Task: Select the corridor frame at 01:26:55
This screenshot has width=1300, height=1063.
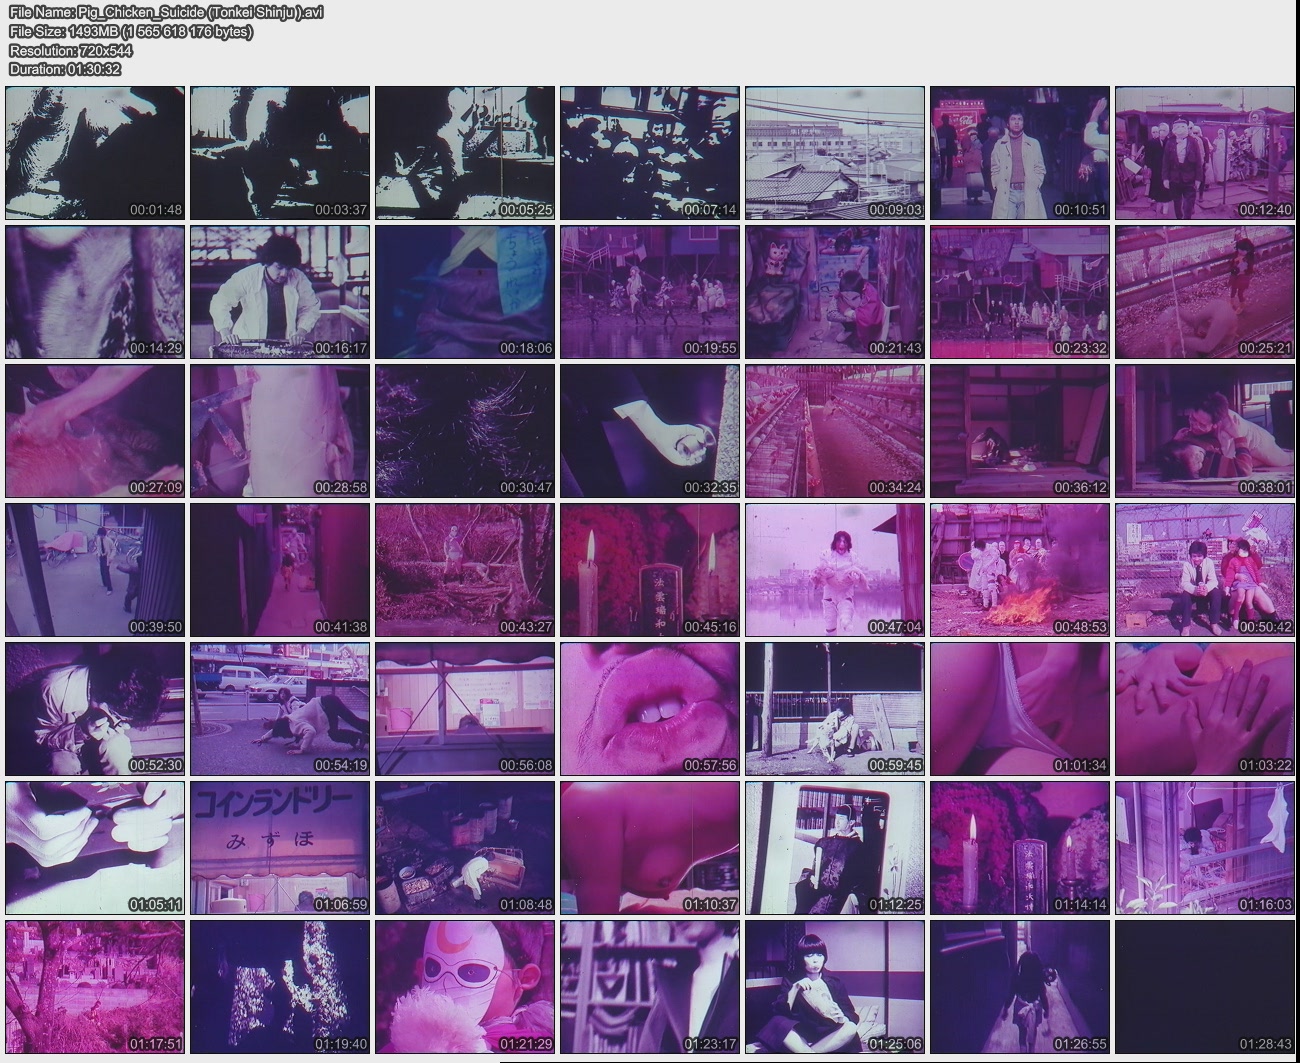Action: [1020, 987]
